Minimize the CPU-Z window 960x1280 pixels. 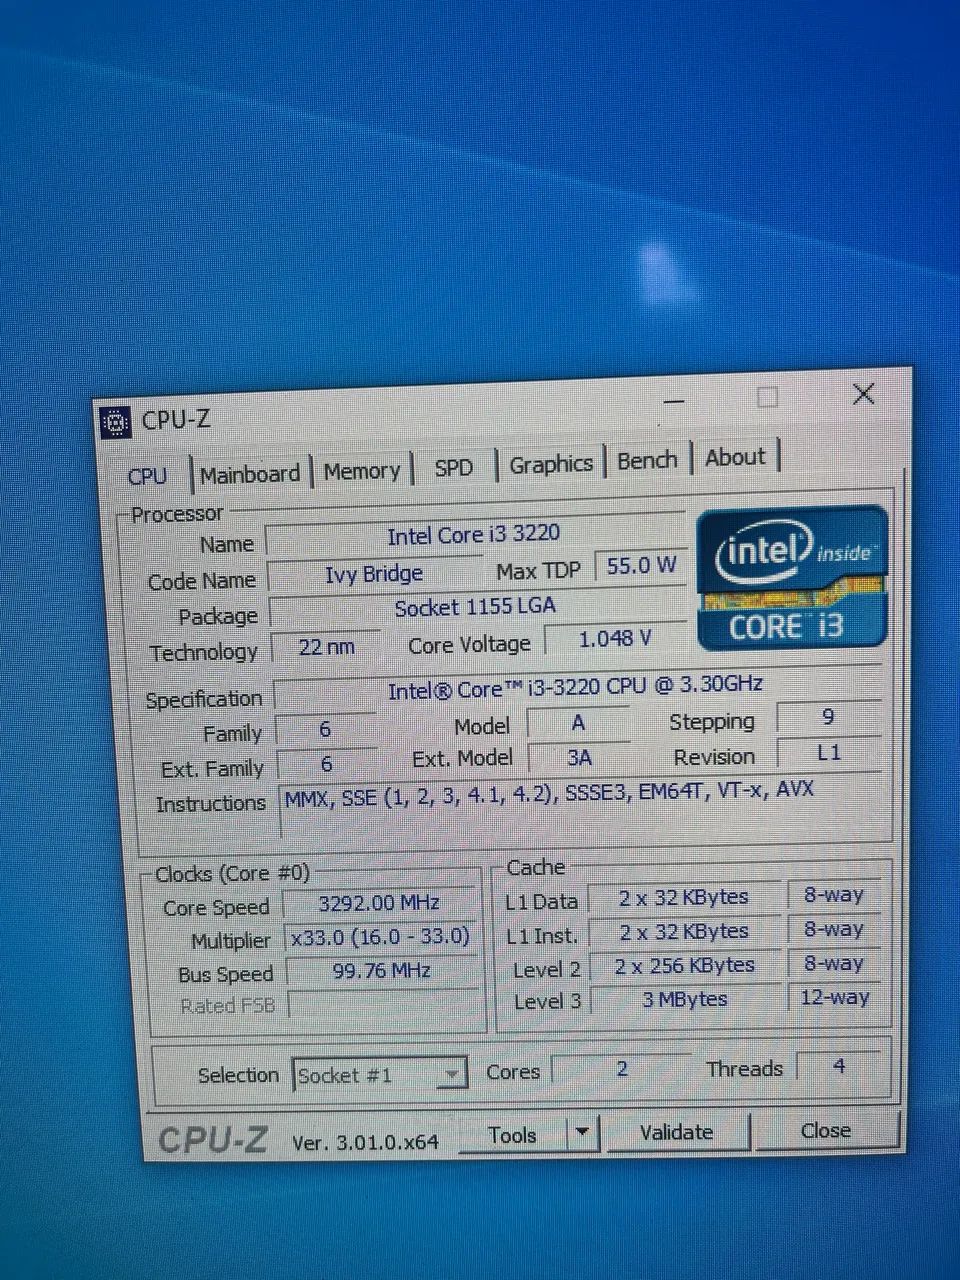(674, 402)
